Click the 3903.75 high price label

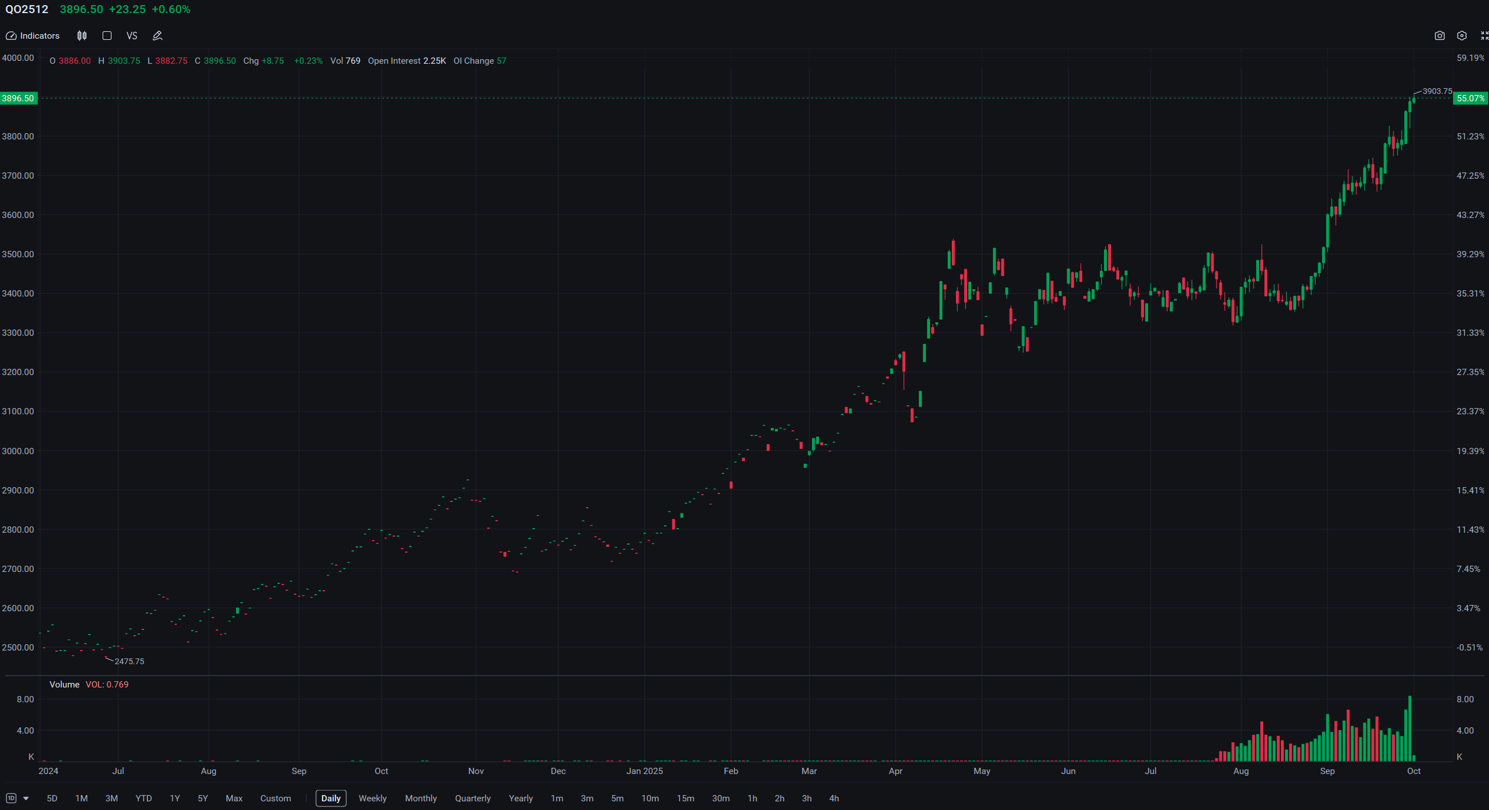point(1437,91)
